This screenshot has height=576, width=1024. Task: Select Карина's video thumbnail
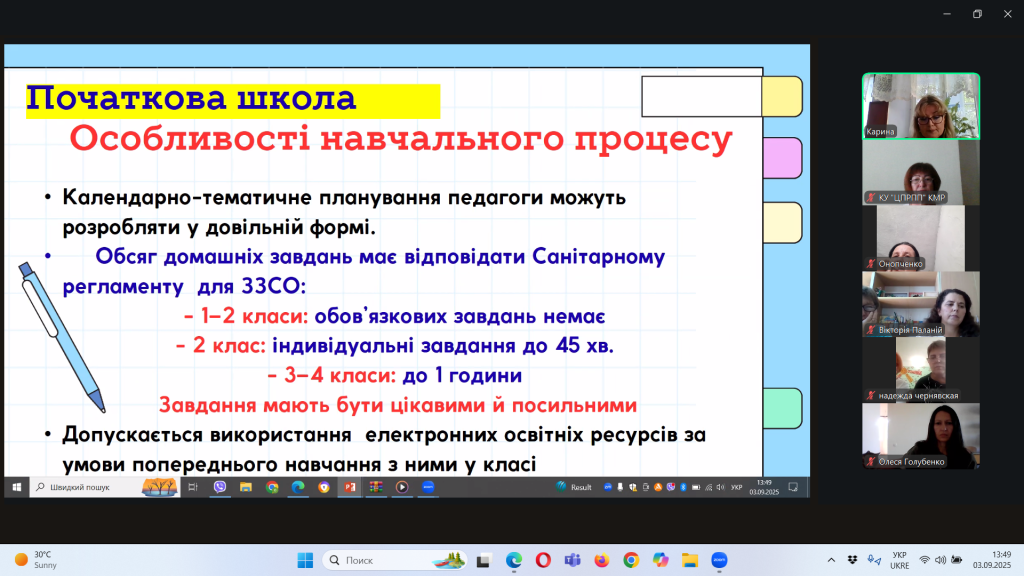pos(921,106)
